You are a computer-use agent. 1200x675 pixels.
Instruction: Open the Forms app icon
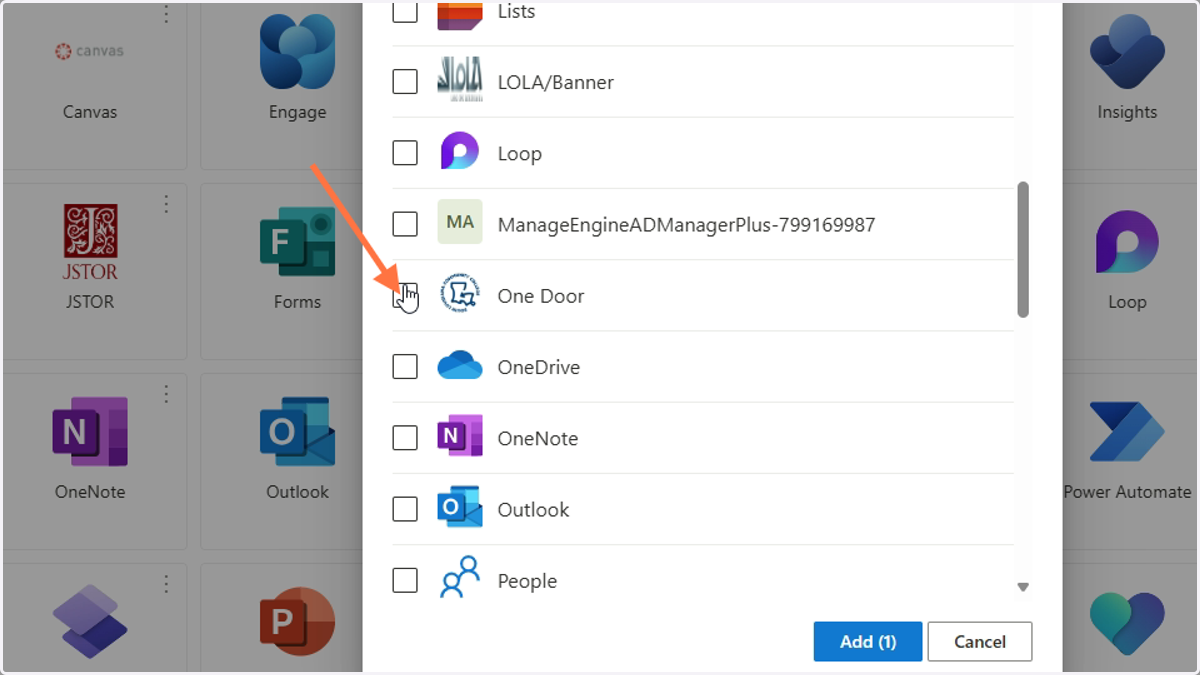[297, 242]
